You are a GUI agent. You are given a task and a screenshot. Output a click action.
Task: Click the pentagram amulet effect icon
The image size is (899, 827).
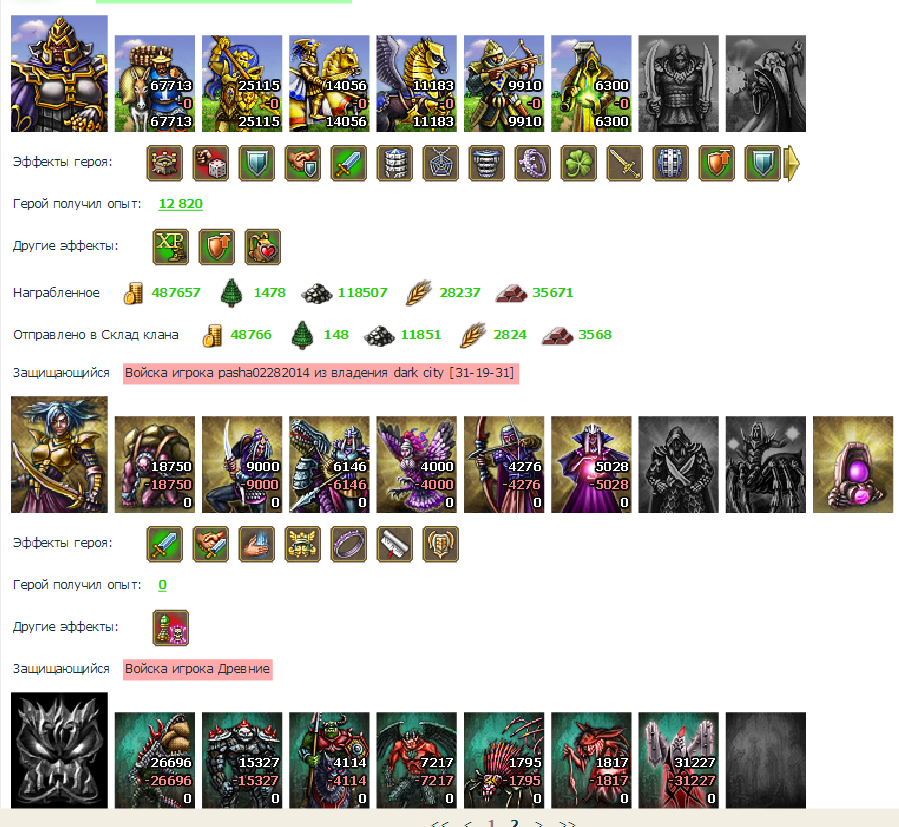[440, 163]
